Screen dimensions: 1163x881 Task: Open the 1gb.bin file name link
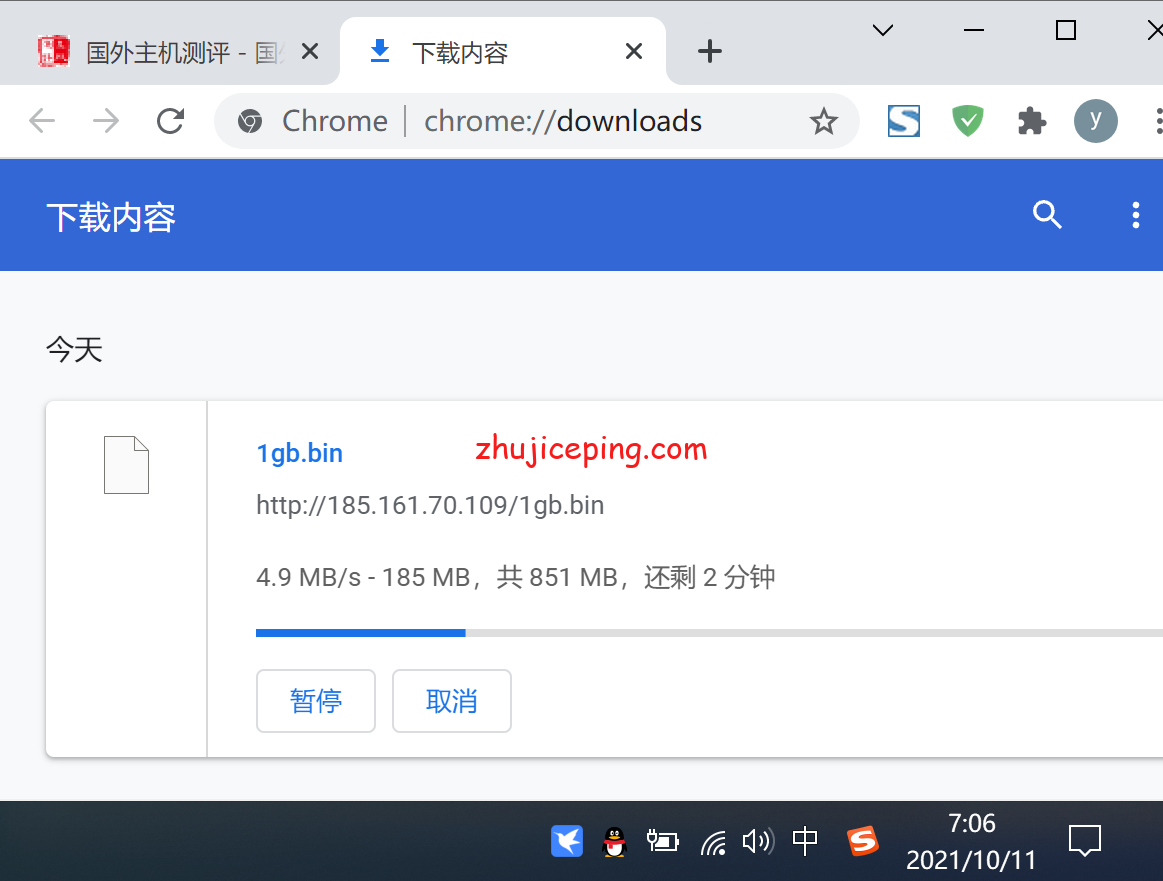(300, 453)
